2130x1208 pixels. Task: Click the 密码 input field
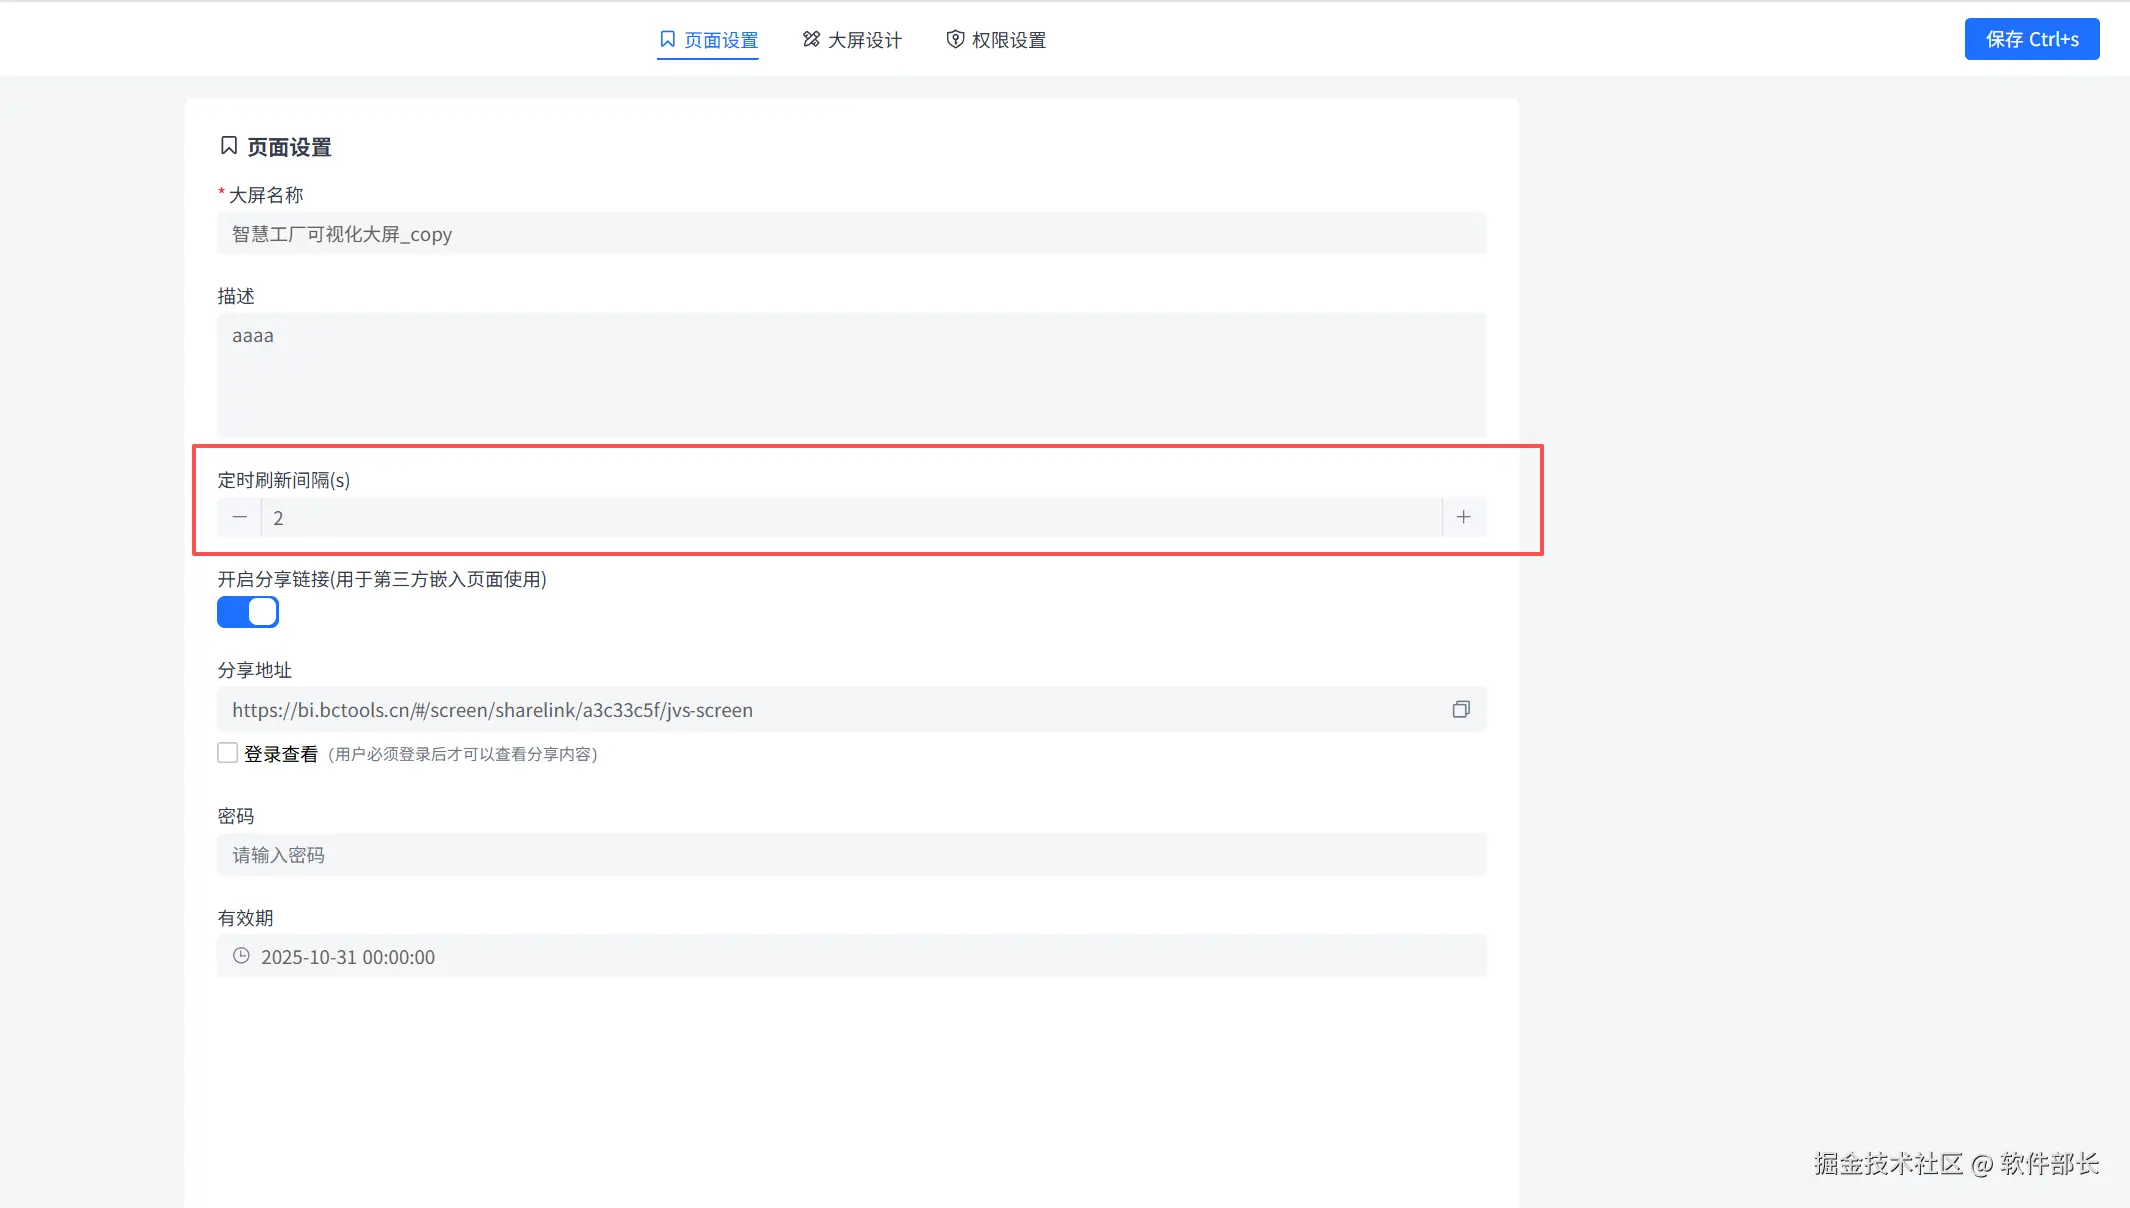tap(850, 855)
